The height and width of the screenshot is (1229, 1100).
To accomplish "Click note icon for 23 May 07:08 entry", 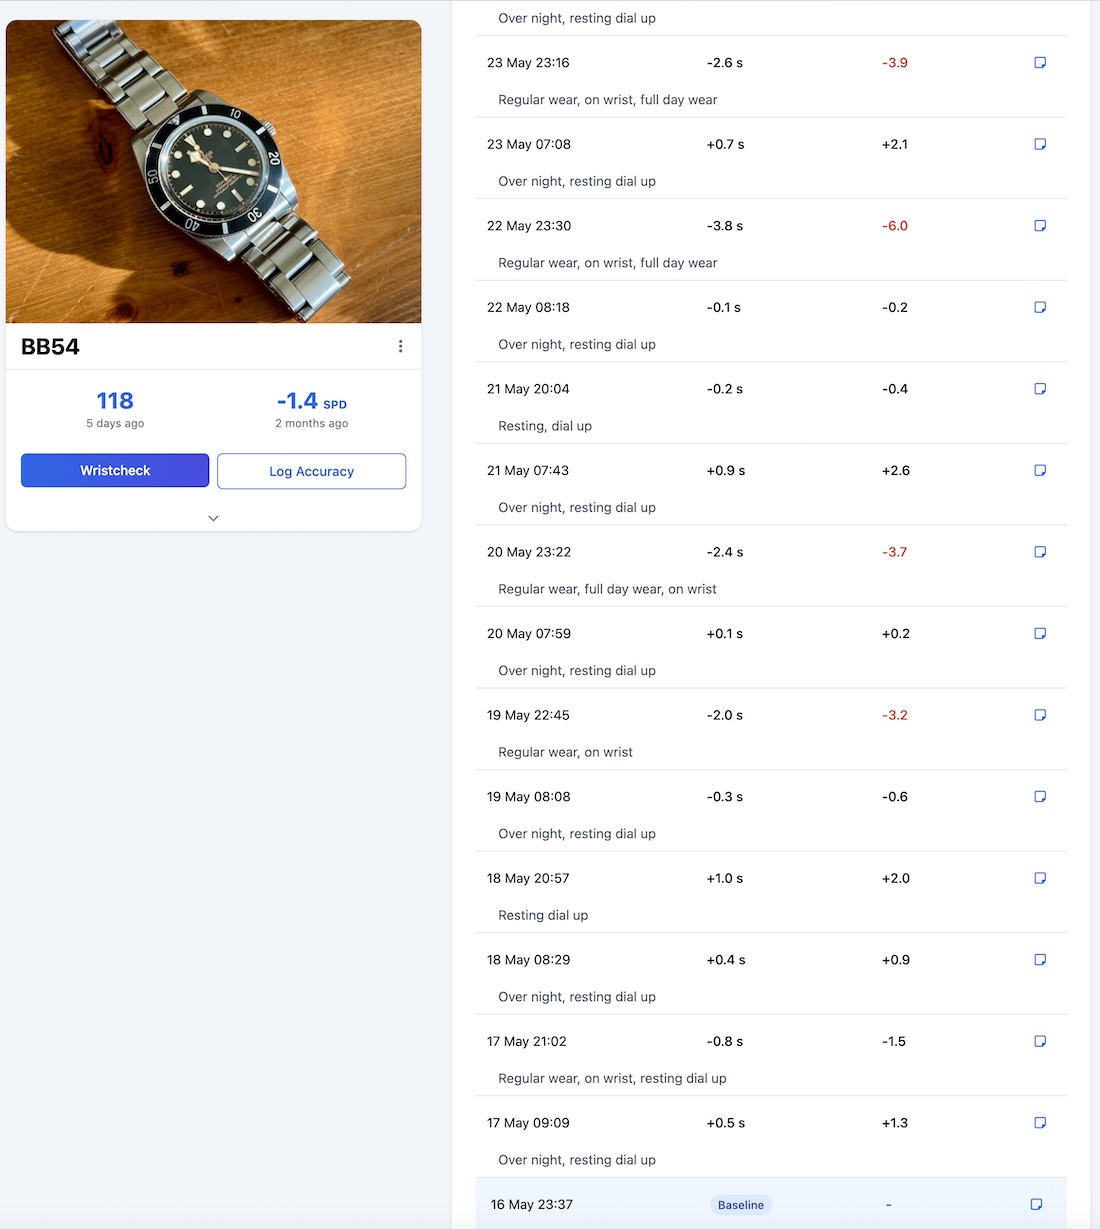I will [1040, 144].
